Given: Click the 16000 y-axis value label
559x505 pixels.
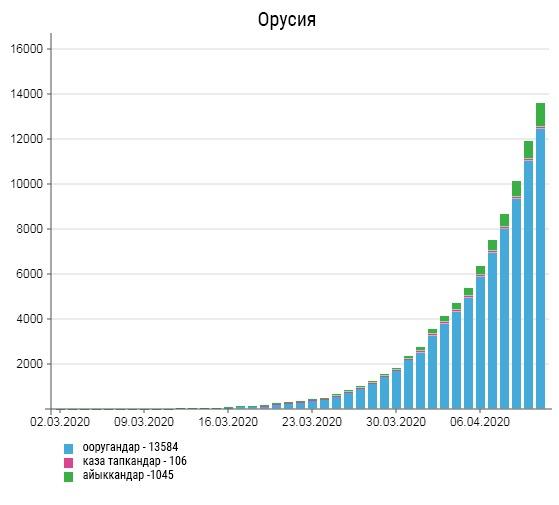Looking at the screenshot, I should (x=27, y=49).
